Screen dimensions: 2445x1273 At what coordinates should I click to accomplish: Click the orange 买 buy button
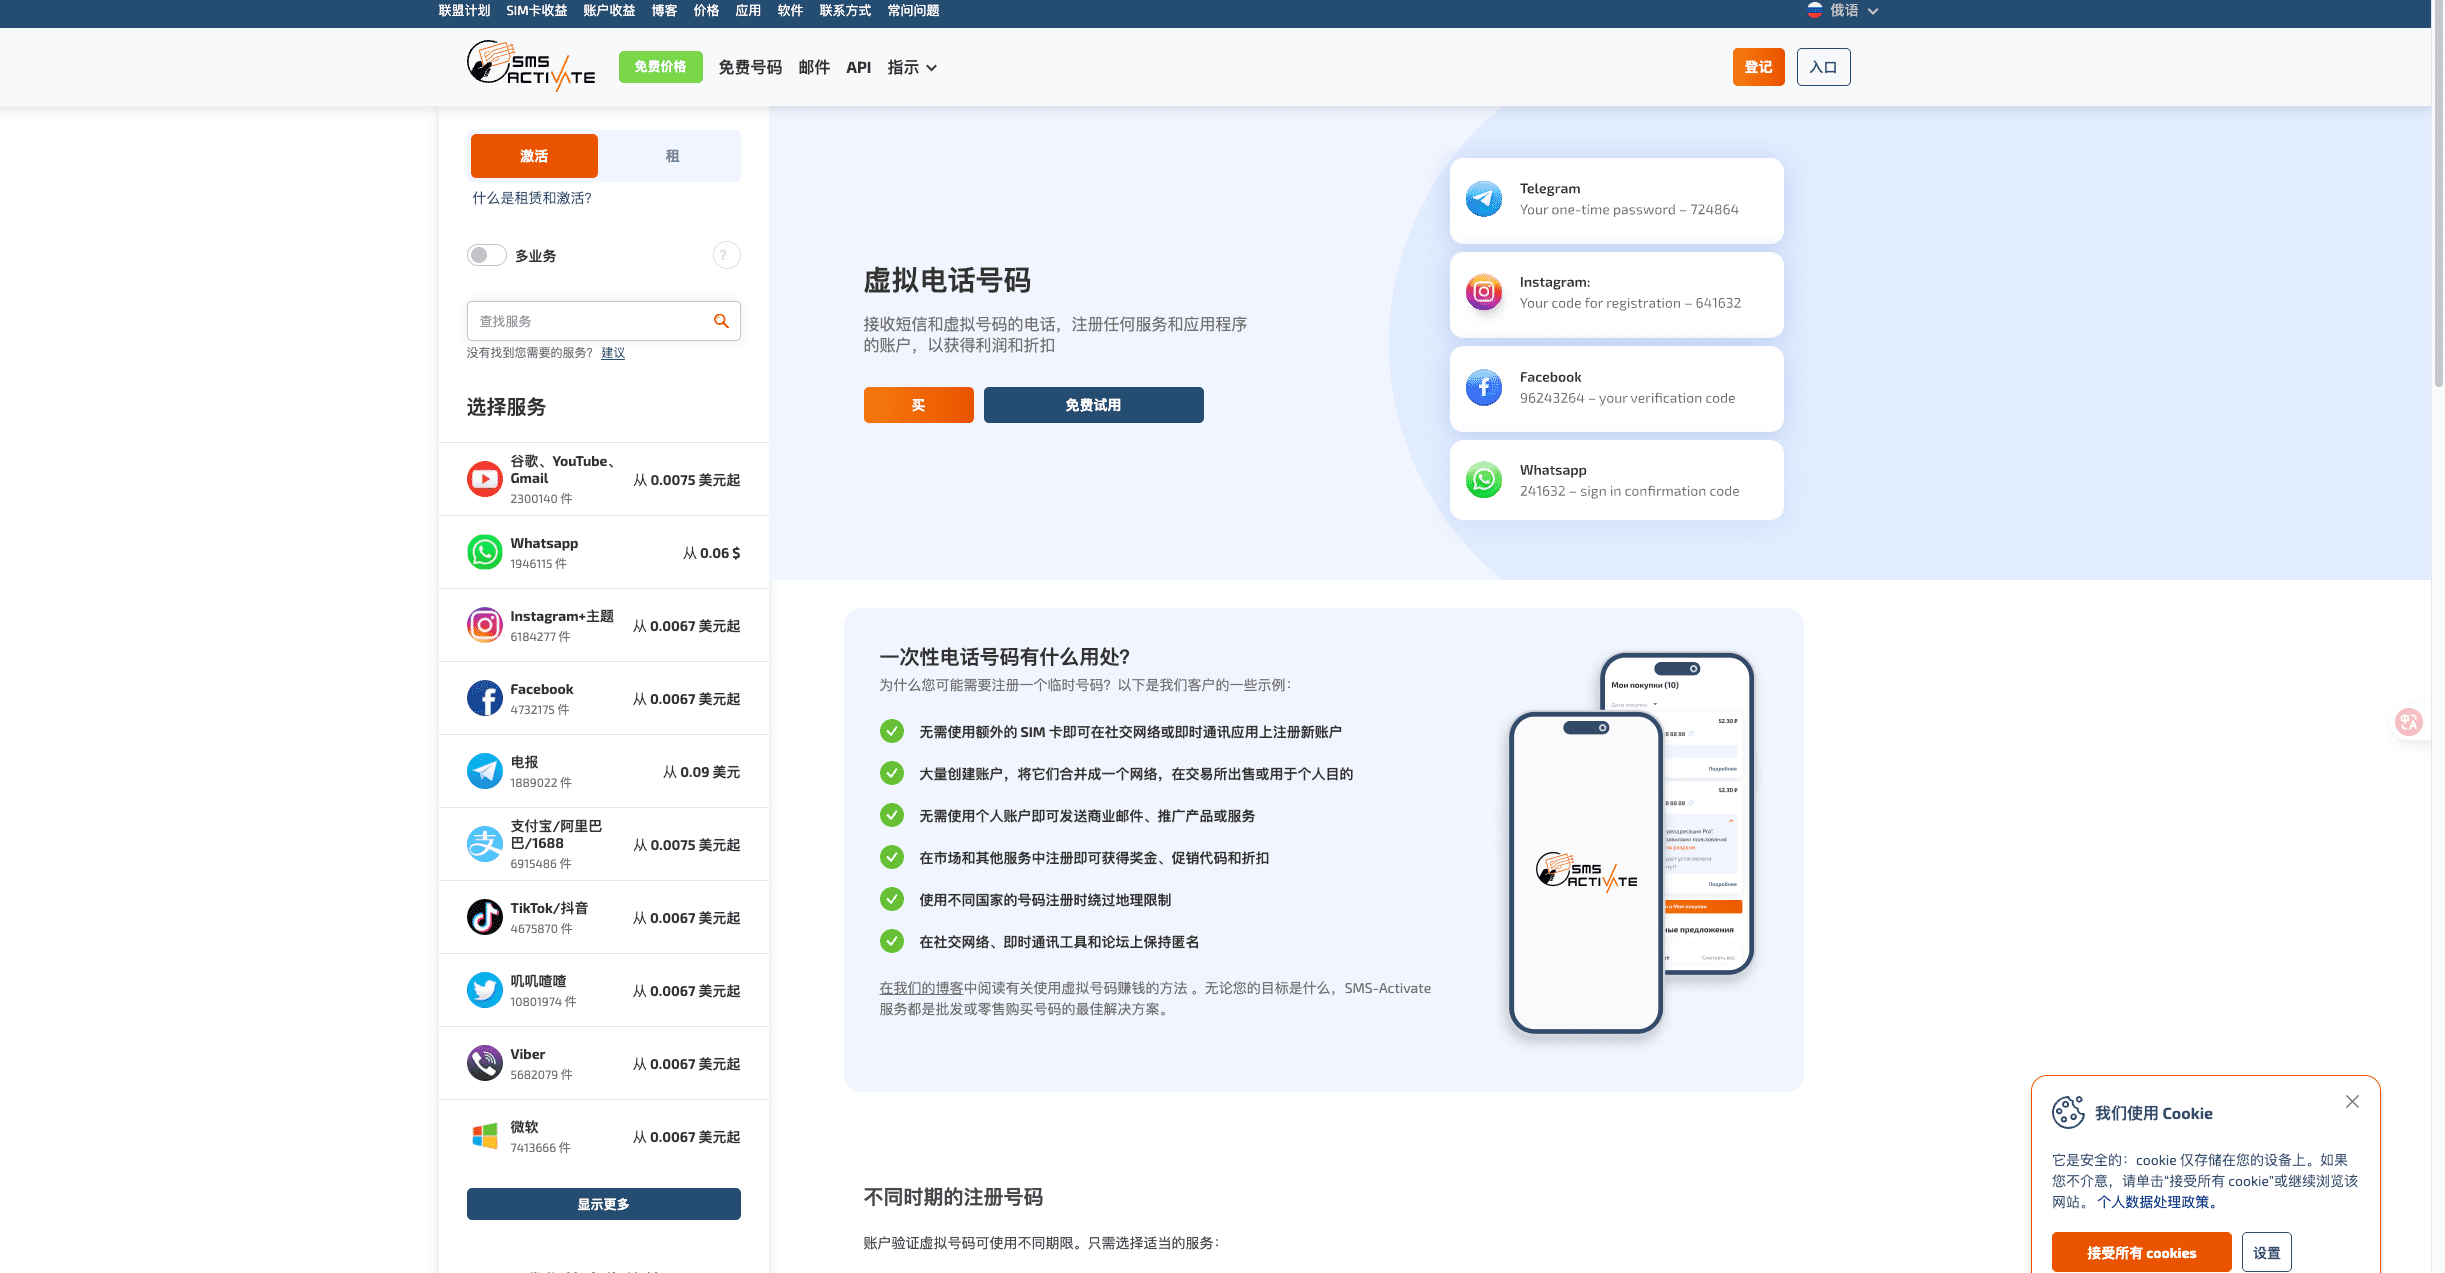[918, 405]
